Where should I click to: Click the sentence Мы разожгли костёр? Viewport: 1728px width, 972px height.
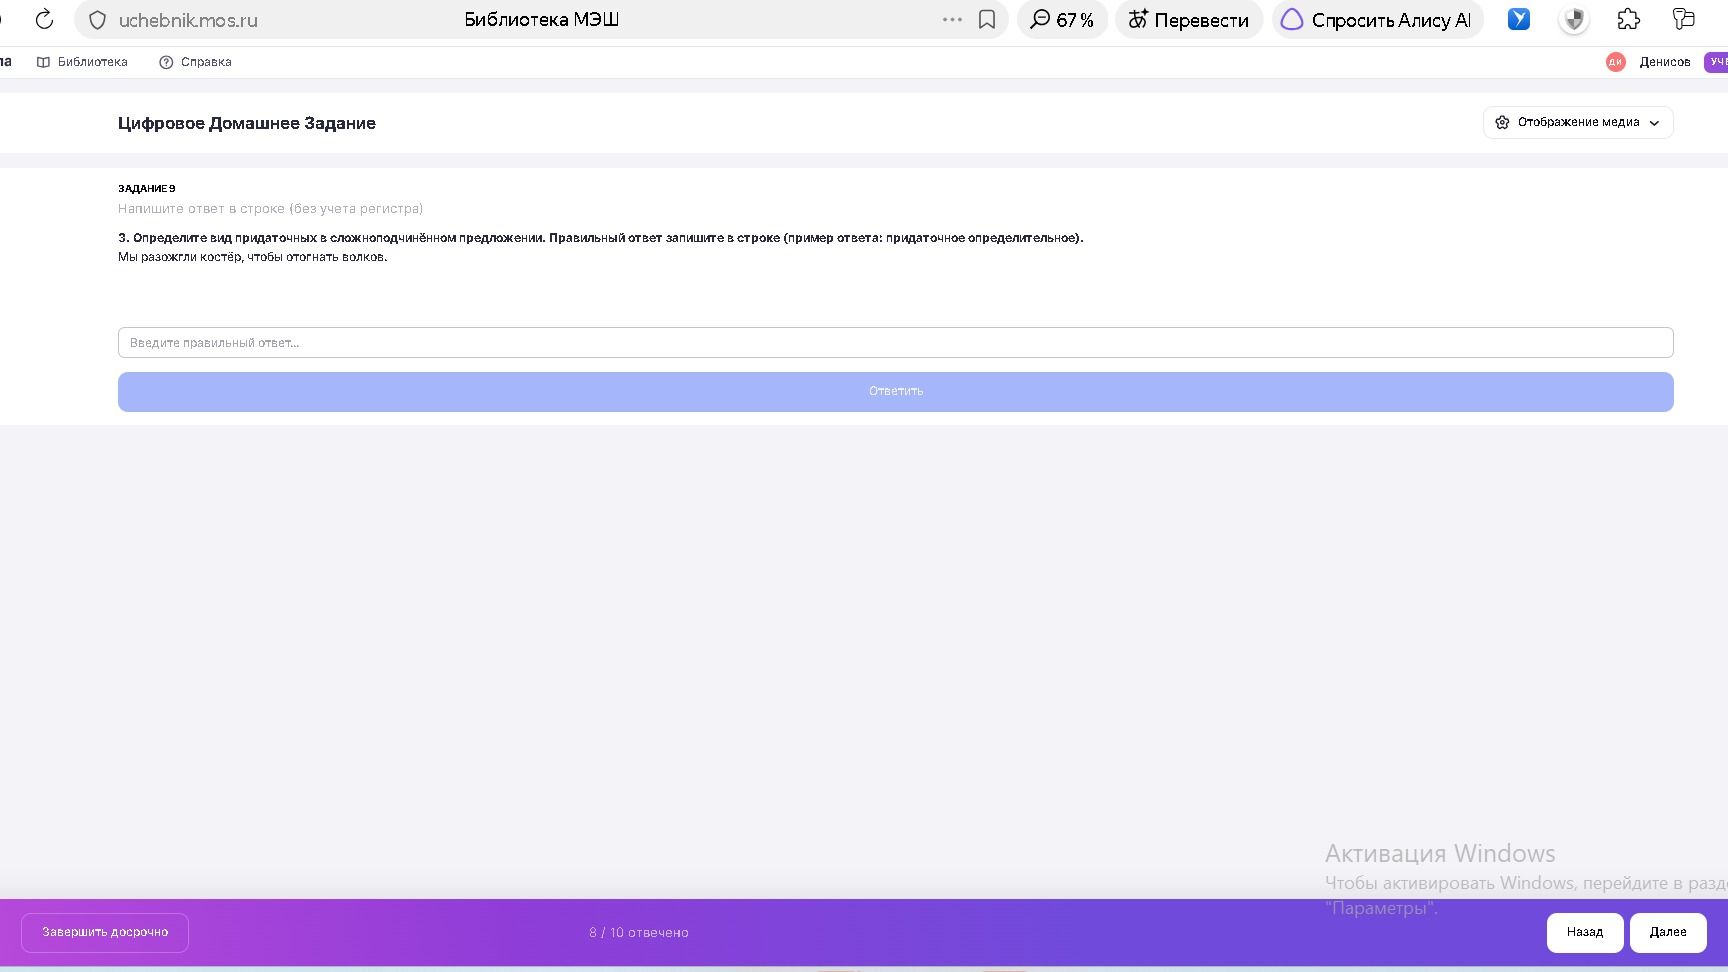[252, 257]
